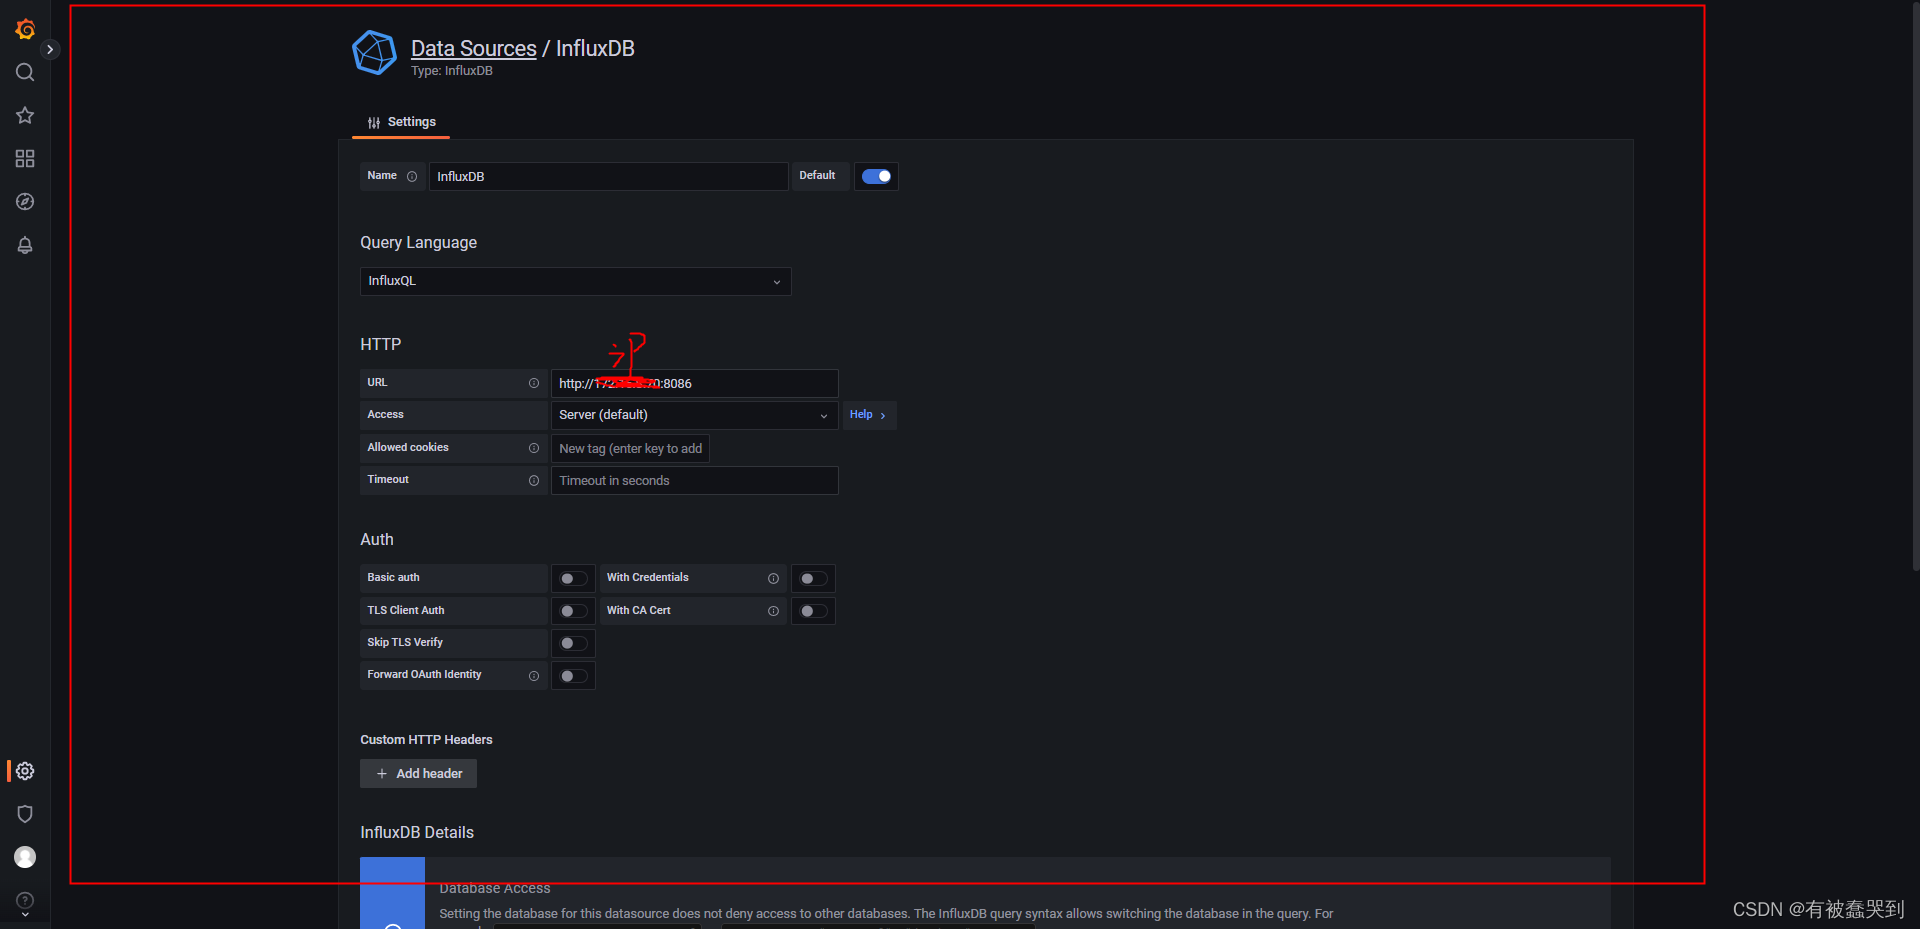Click the InfluxDB Details heading
Screen dimensions: 1920x929
(417, 832)
